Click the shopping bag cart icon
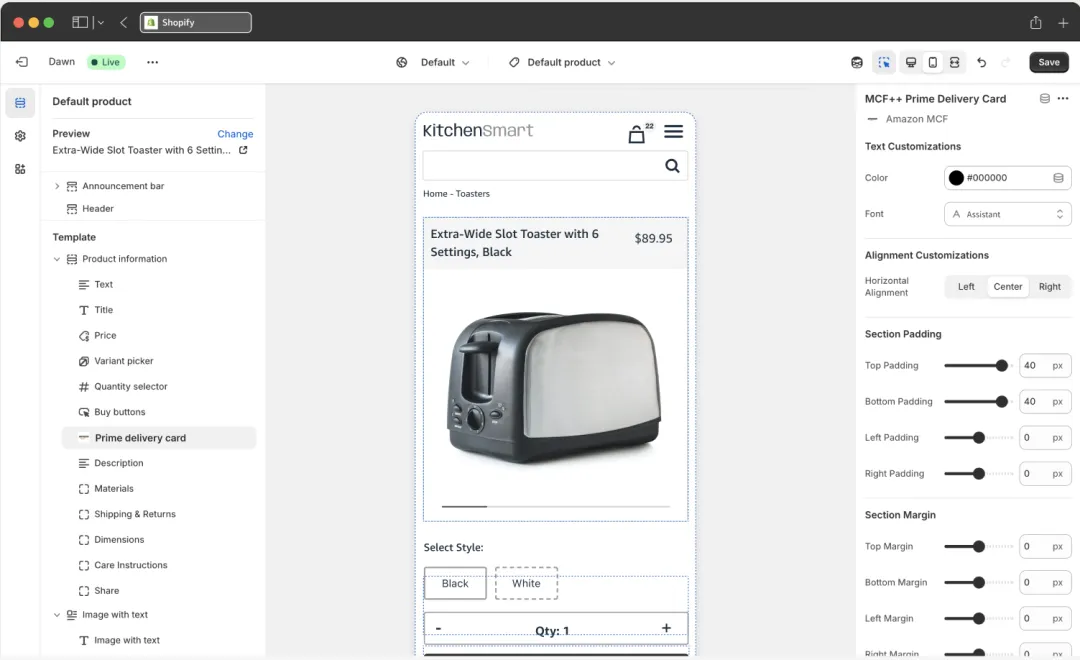 637,134
